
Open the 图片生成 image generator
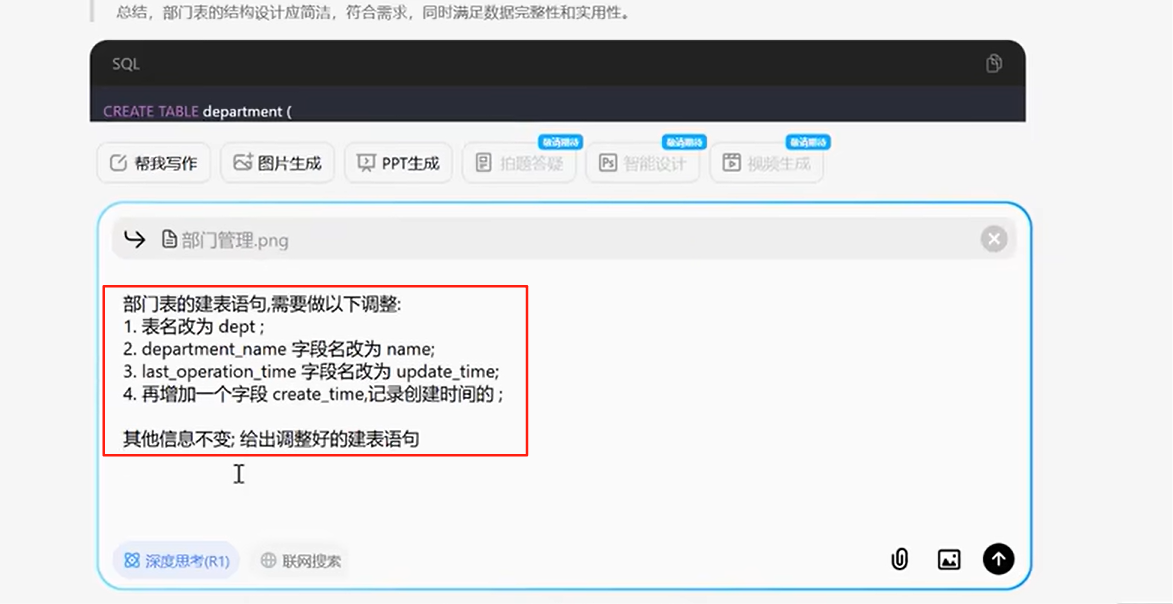click(x=277, y=163)
